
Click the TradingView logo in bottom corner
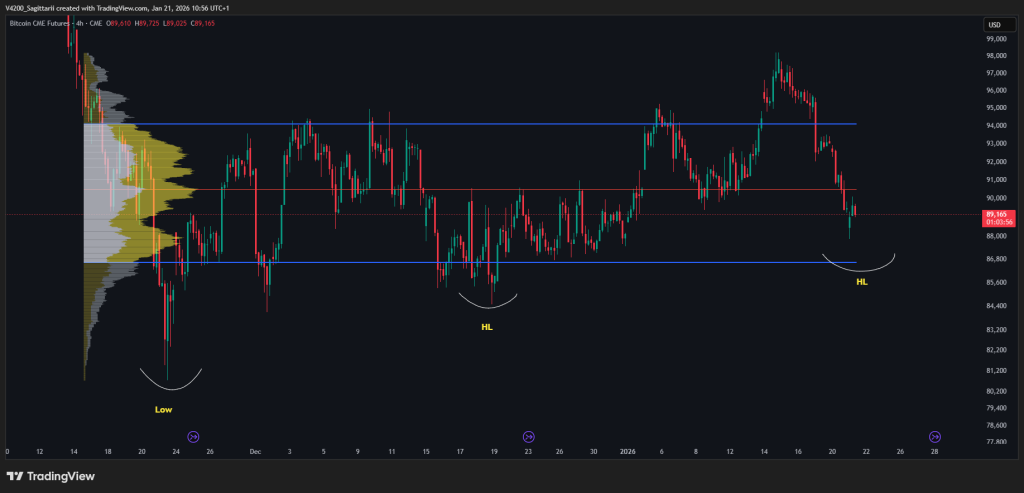[51, 476]
